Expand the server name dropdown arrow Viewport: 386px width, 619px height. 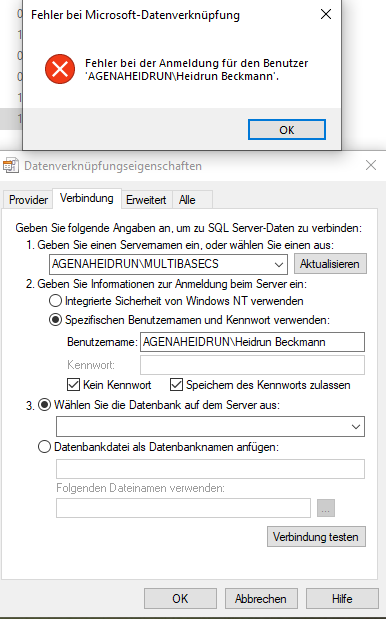[x=279, y=264]
